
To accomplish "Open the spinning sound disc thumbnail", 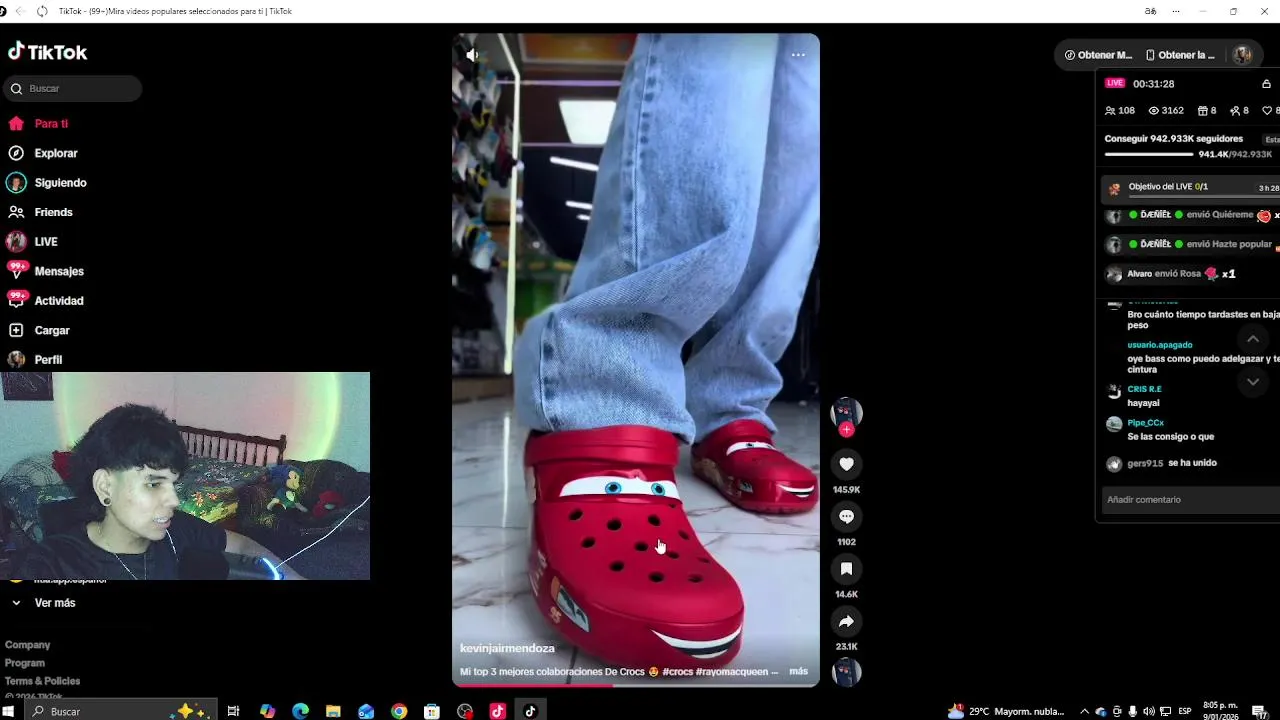I will 846,672.
